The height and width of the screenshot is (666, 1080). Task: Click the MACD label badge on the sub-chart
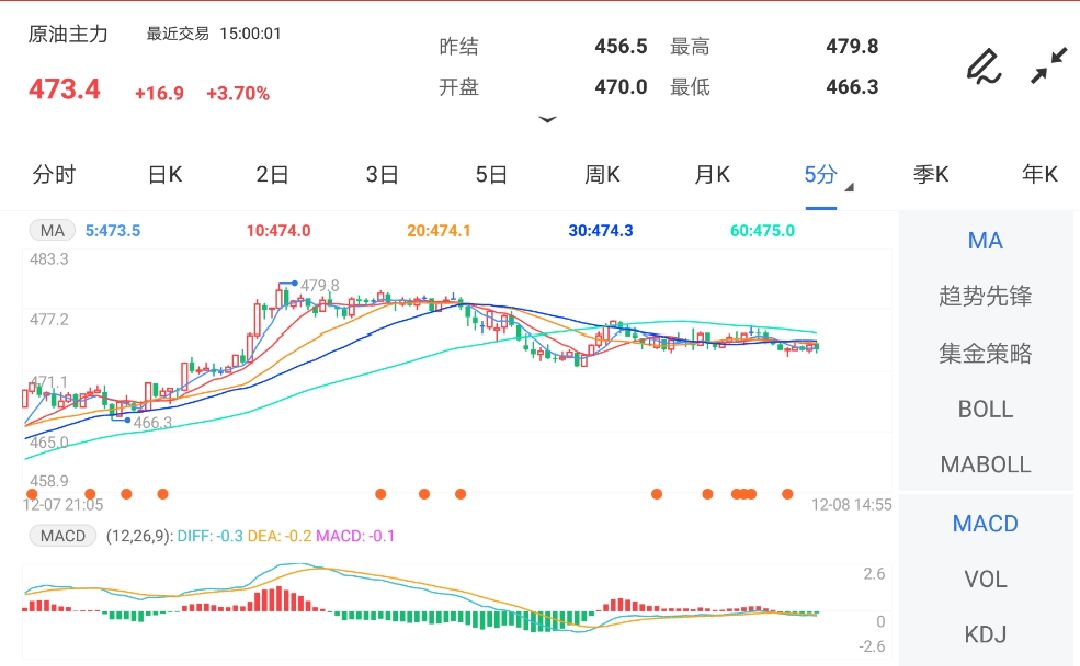point(63,536)
